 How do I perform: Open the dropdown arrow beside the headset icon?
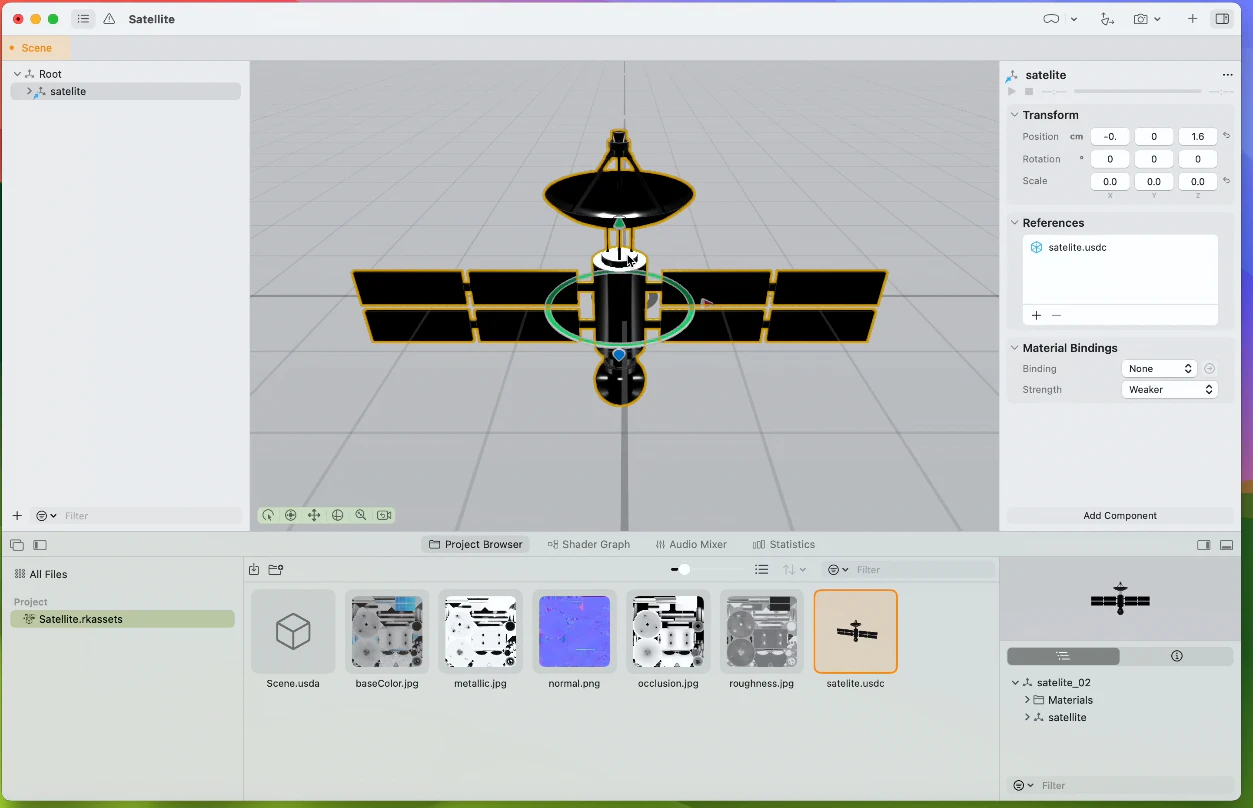click(1074, 19)
